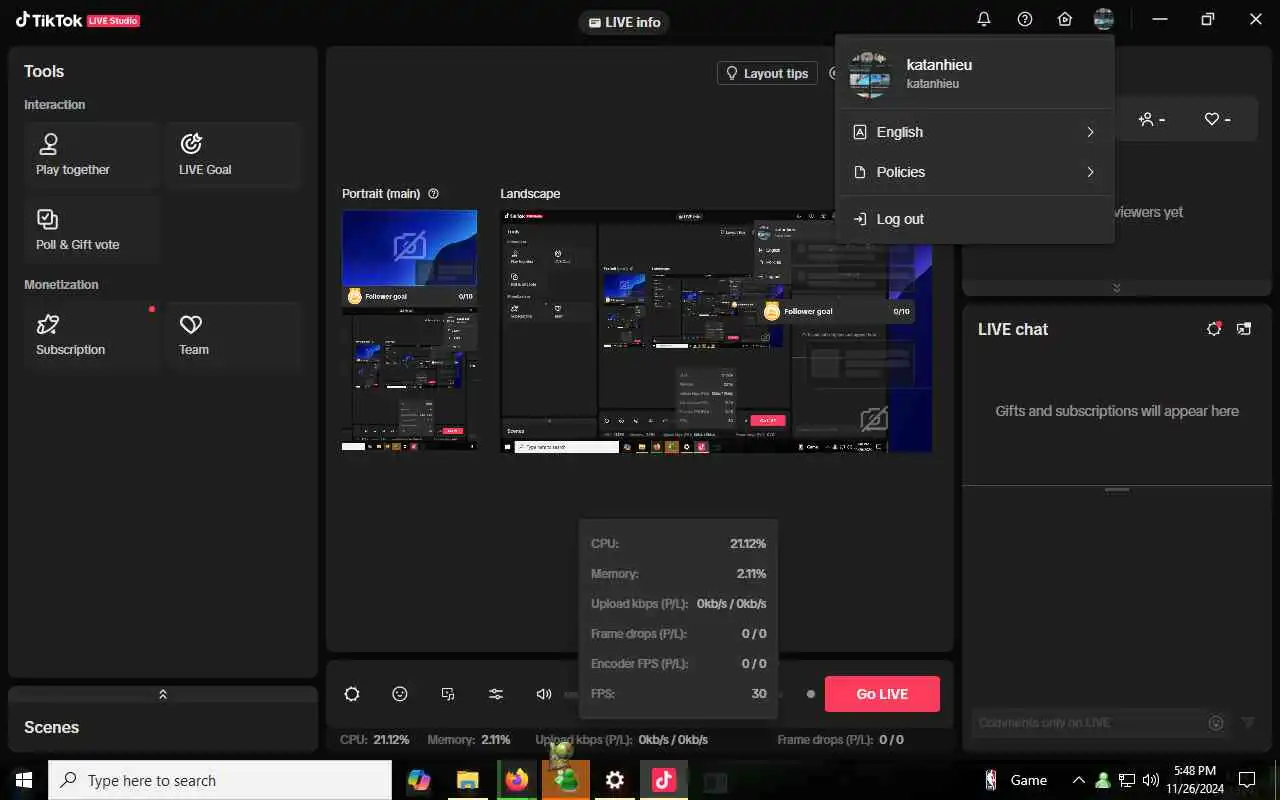Click the smiley face effects icon
This screenshot has height=800, width=1280.
click(400, 694)
